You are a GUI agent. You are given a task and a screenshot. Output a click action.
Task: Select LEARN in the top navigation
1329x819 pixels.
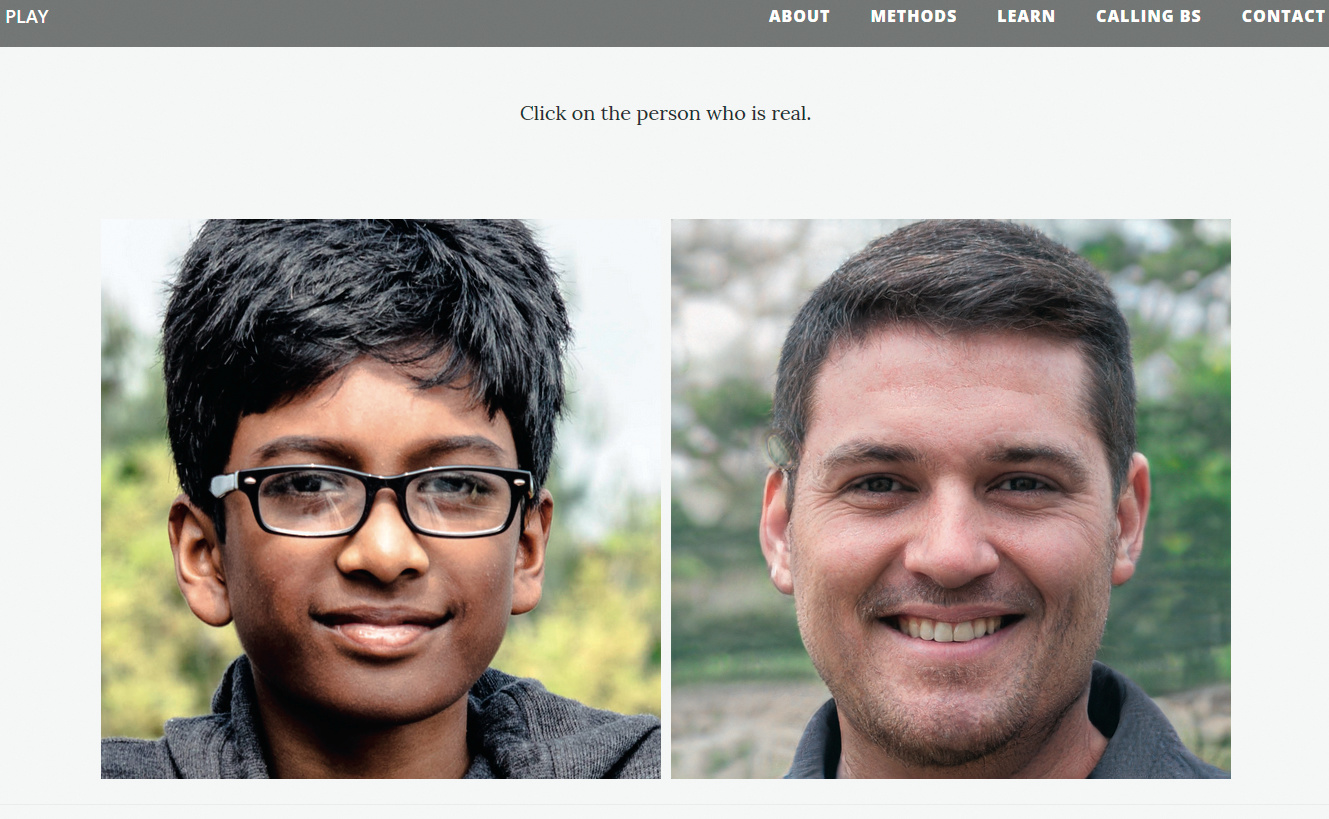point(1026,16)
